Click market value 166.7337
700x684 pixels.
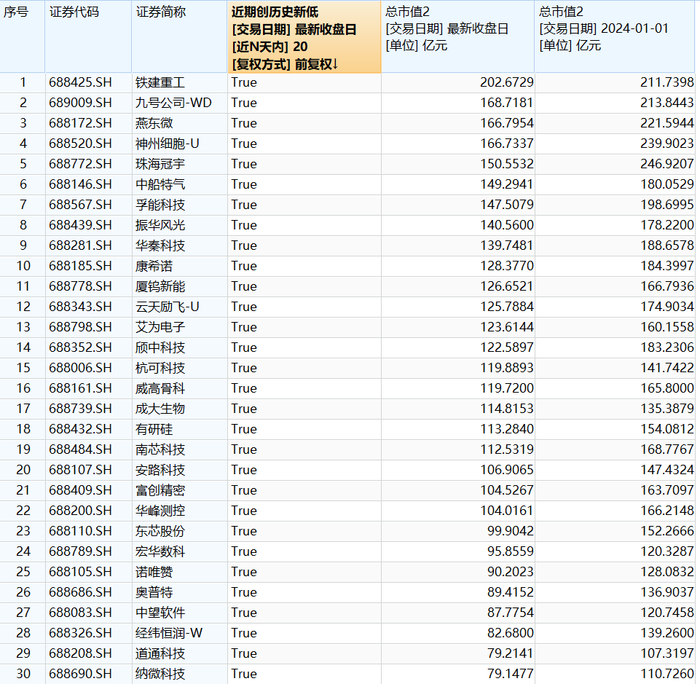point(507,144)
